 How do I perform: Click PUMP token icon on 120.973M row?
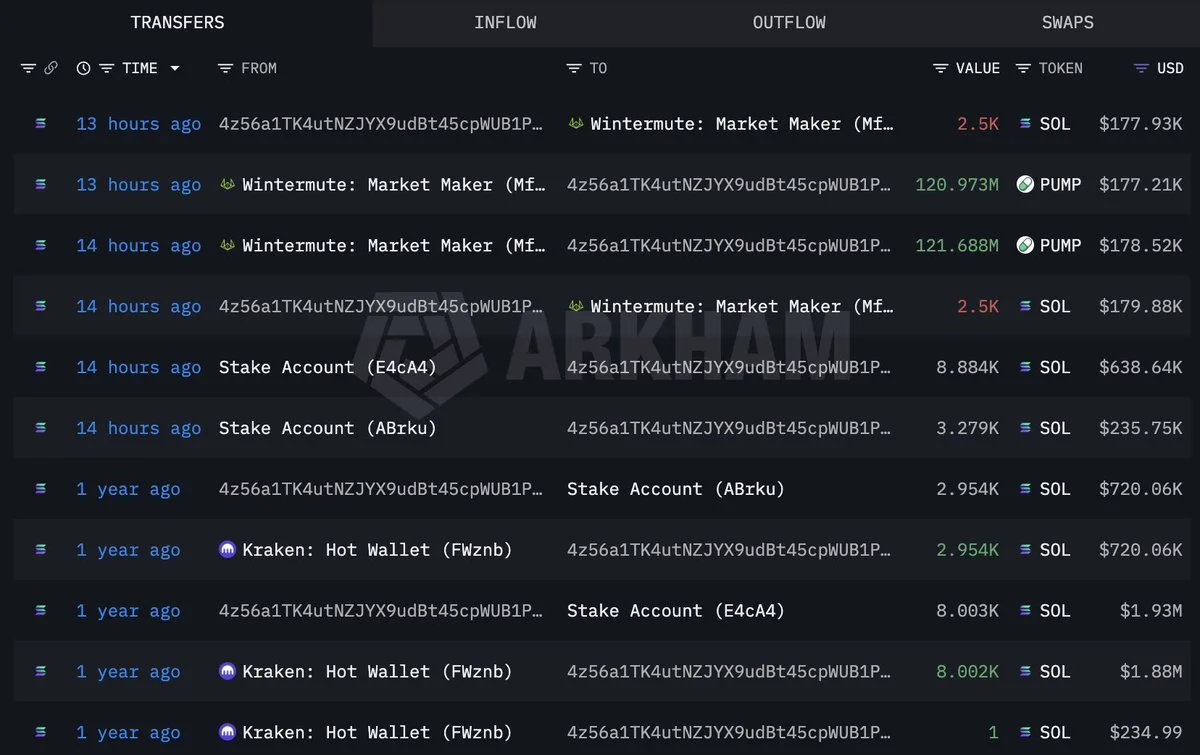[x=1025, y=185]
